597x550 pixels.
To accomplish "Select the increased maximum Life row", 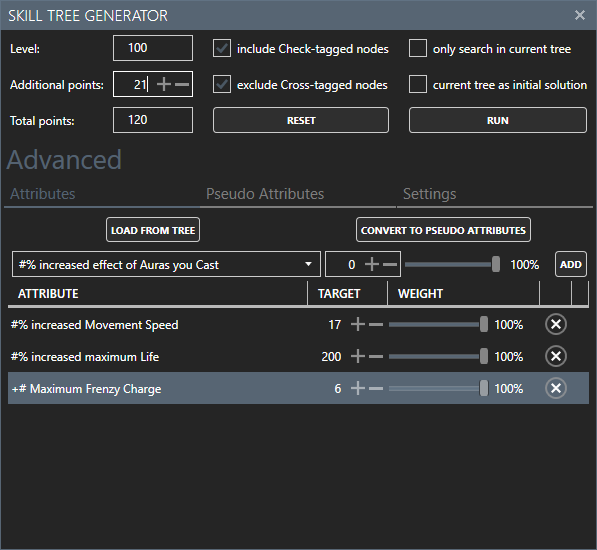I will point(298,357).
